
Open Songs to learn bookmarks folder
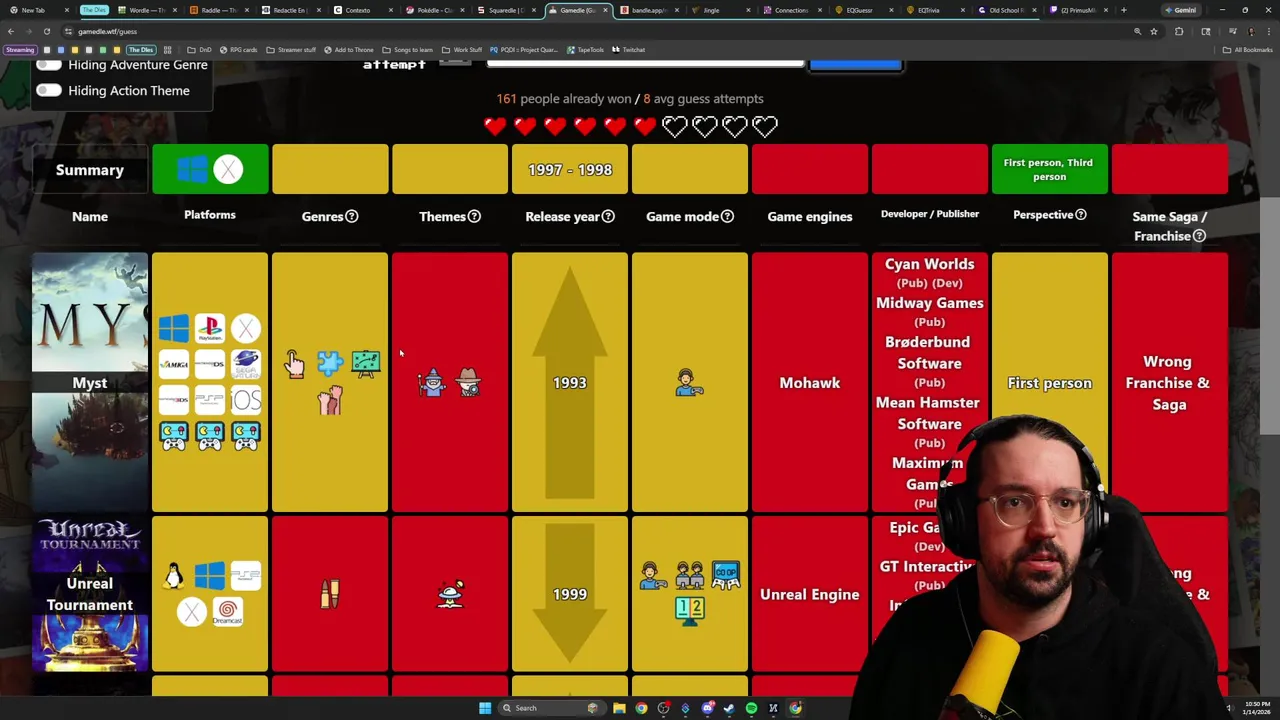click(x=408, y=49)
